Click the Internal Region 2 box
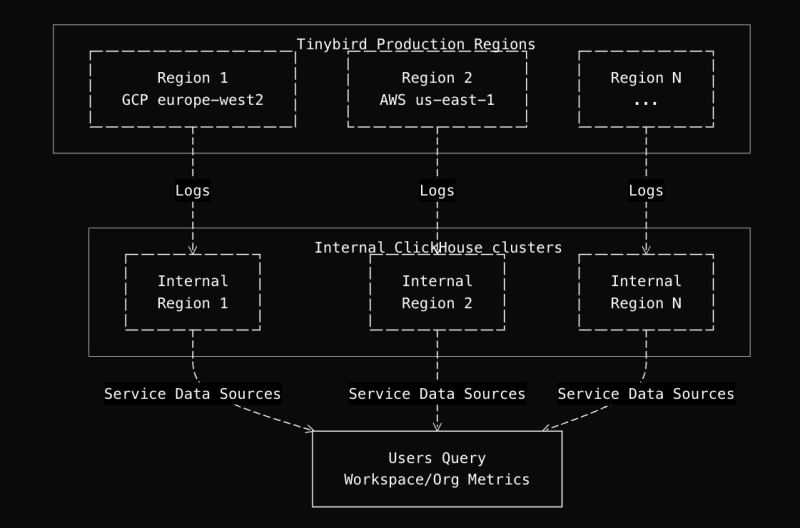 pos(437,291)
